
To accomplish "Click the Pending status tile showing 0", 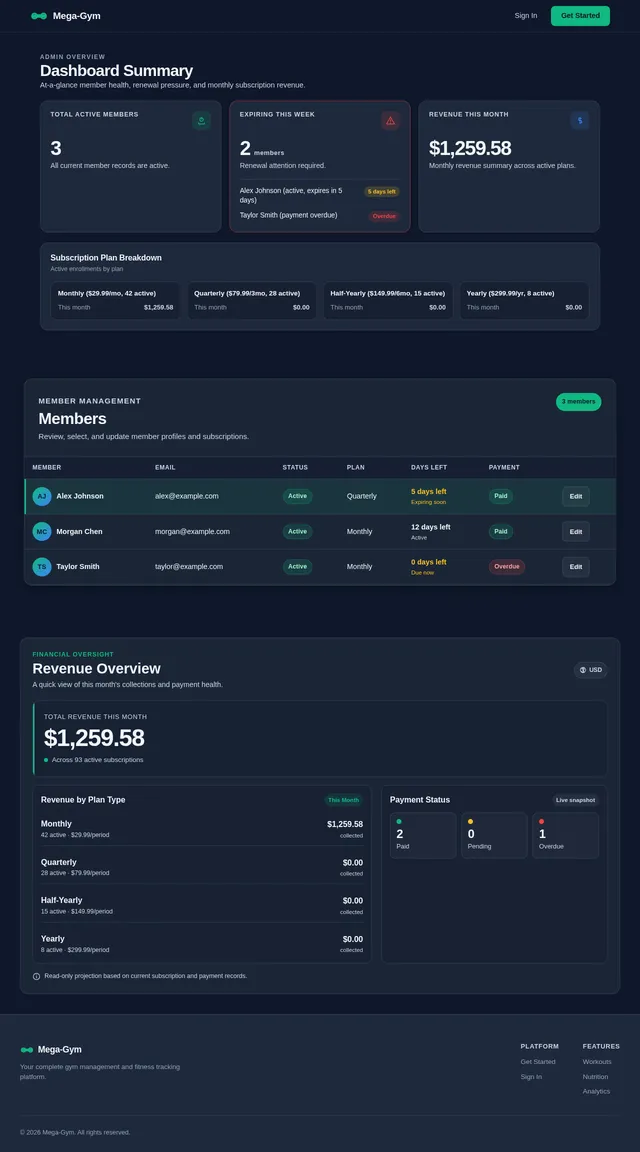I will (495, 835).
